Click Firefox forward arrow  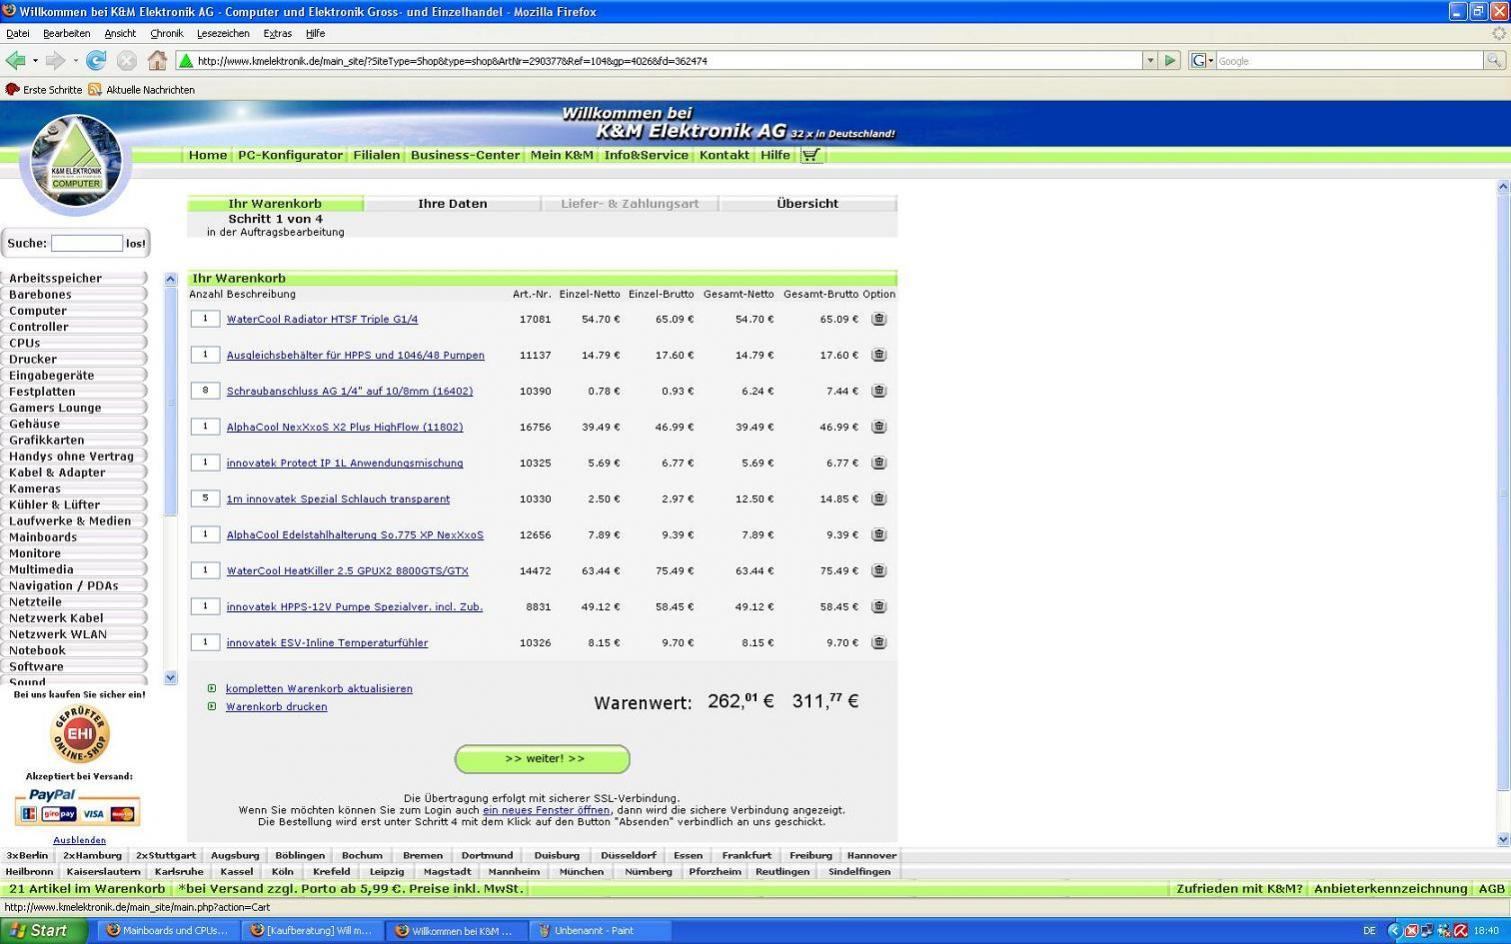56,61
